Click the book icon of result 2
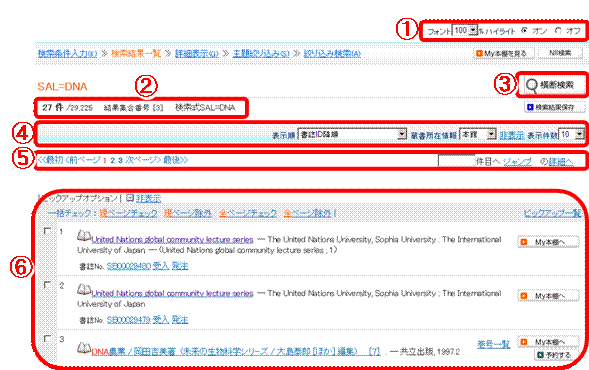589x370 pixels. tap(84, 290)
